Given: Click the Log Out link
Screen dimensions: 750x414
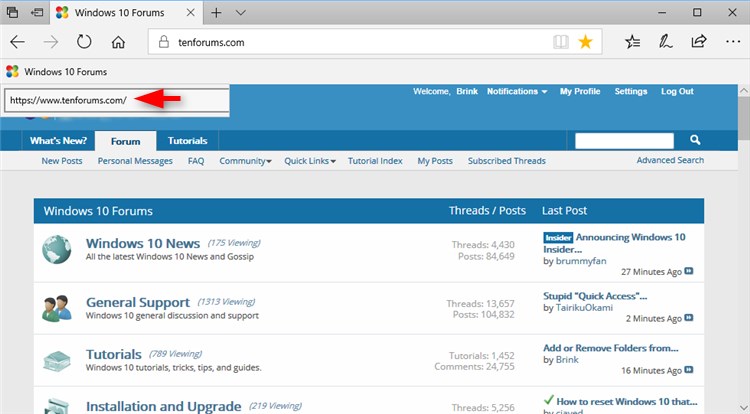Looking at the screenshot, I should 677,91.
